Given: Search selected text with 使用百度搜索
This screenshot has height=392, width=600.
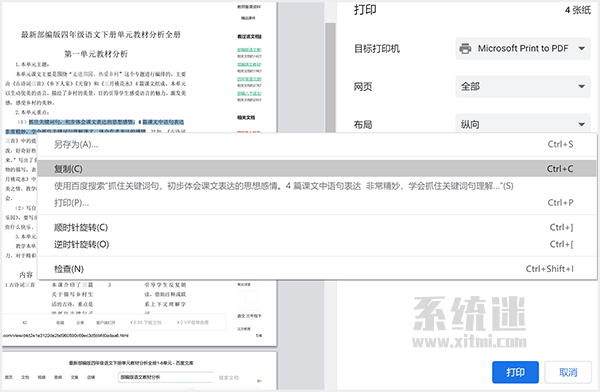Looking at the screenshot, I should (317, 186).
